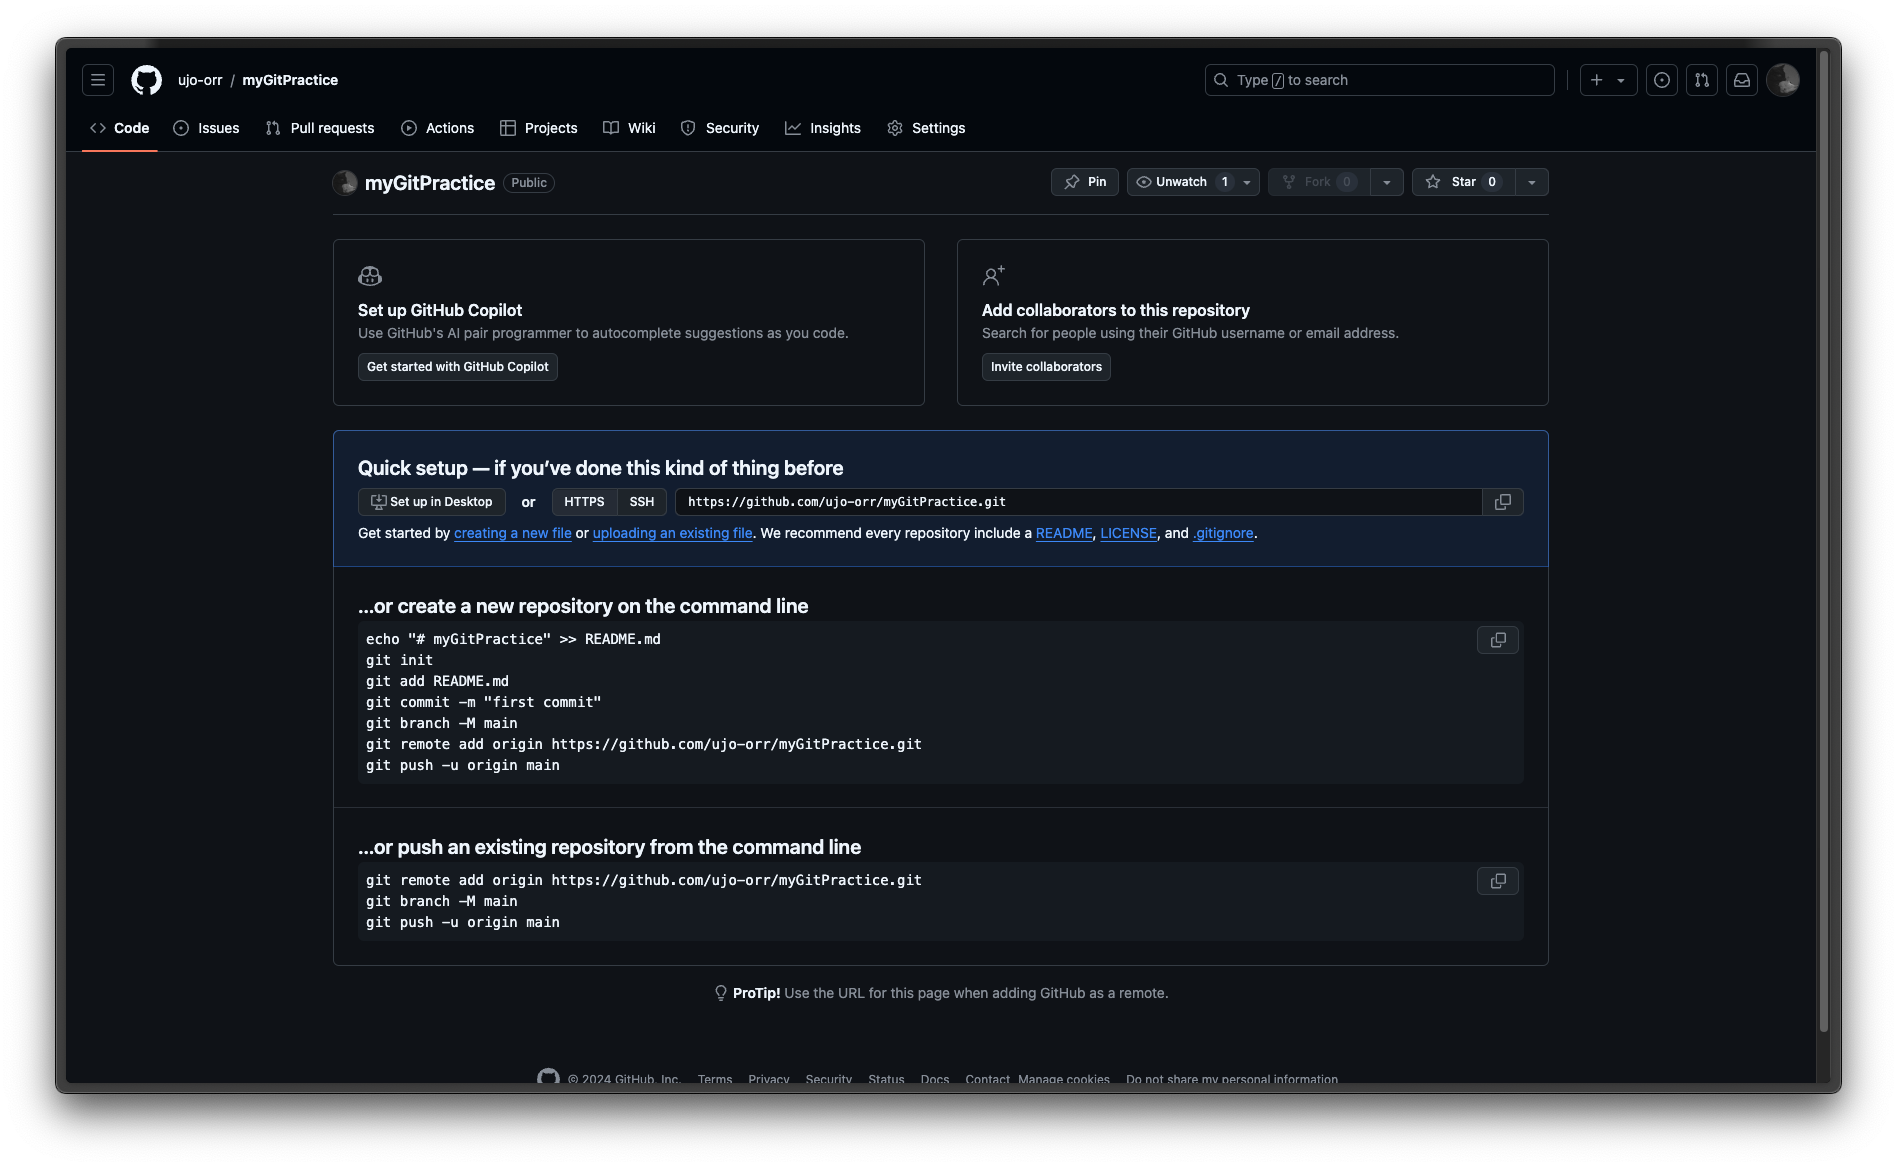
Task: Open the footer Contact link
Action: pos(987,1079)
